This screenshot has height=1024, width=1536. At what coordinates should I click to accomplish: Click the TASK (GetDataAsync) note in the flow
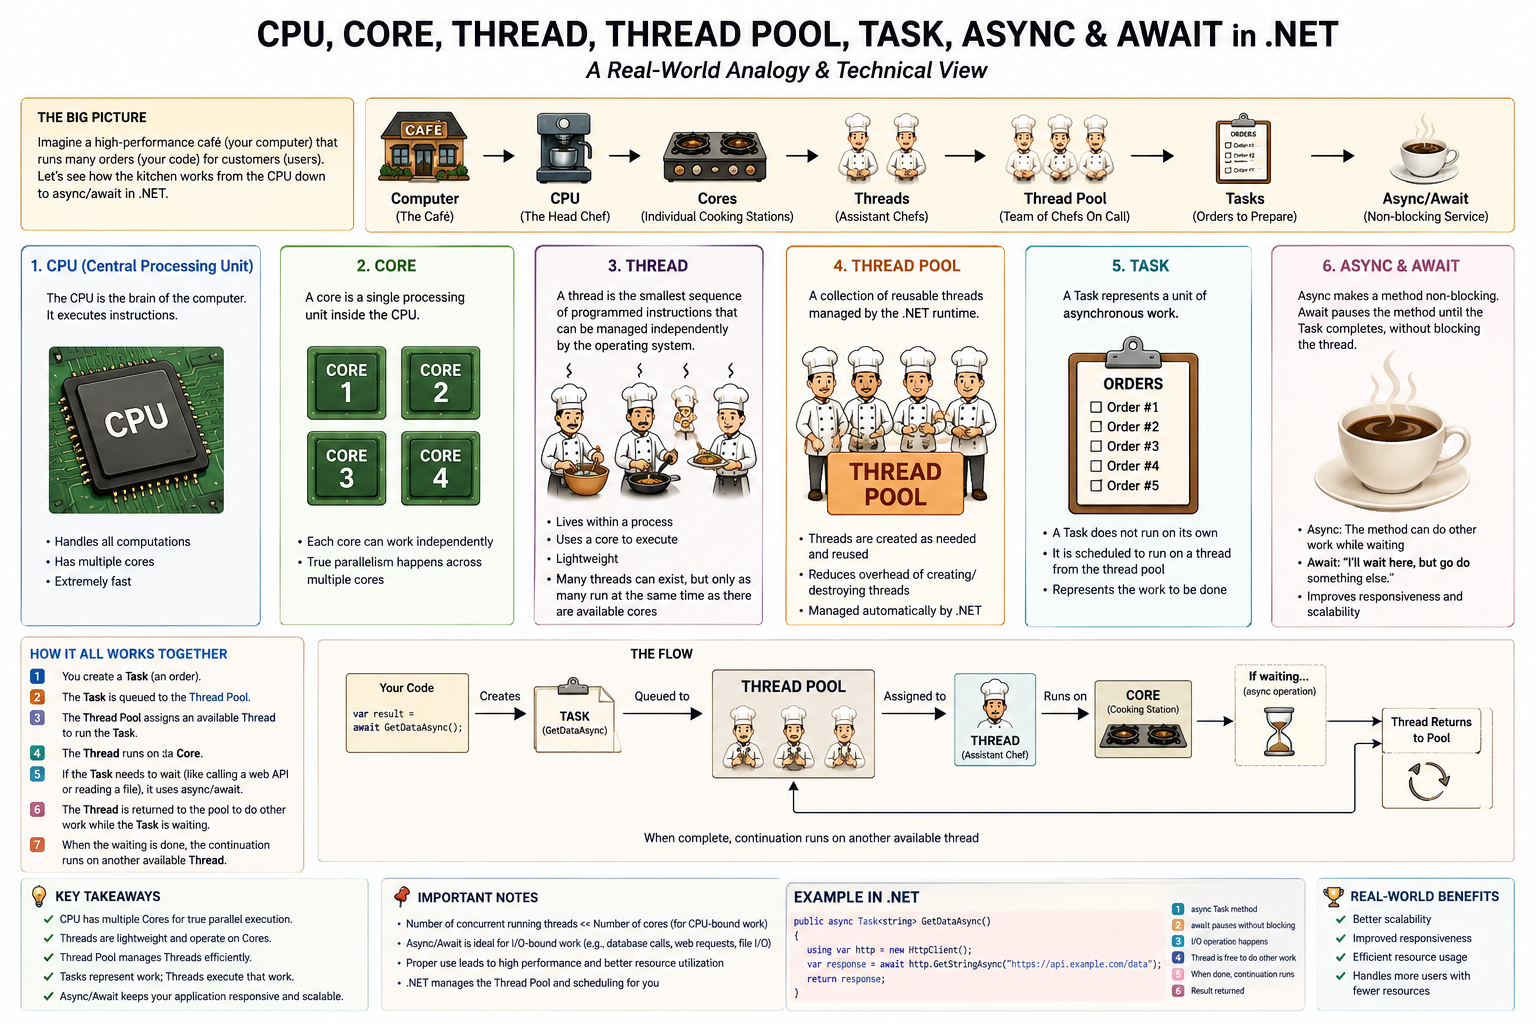(575, 715)
